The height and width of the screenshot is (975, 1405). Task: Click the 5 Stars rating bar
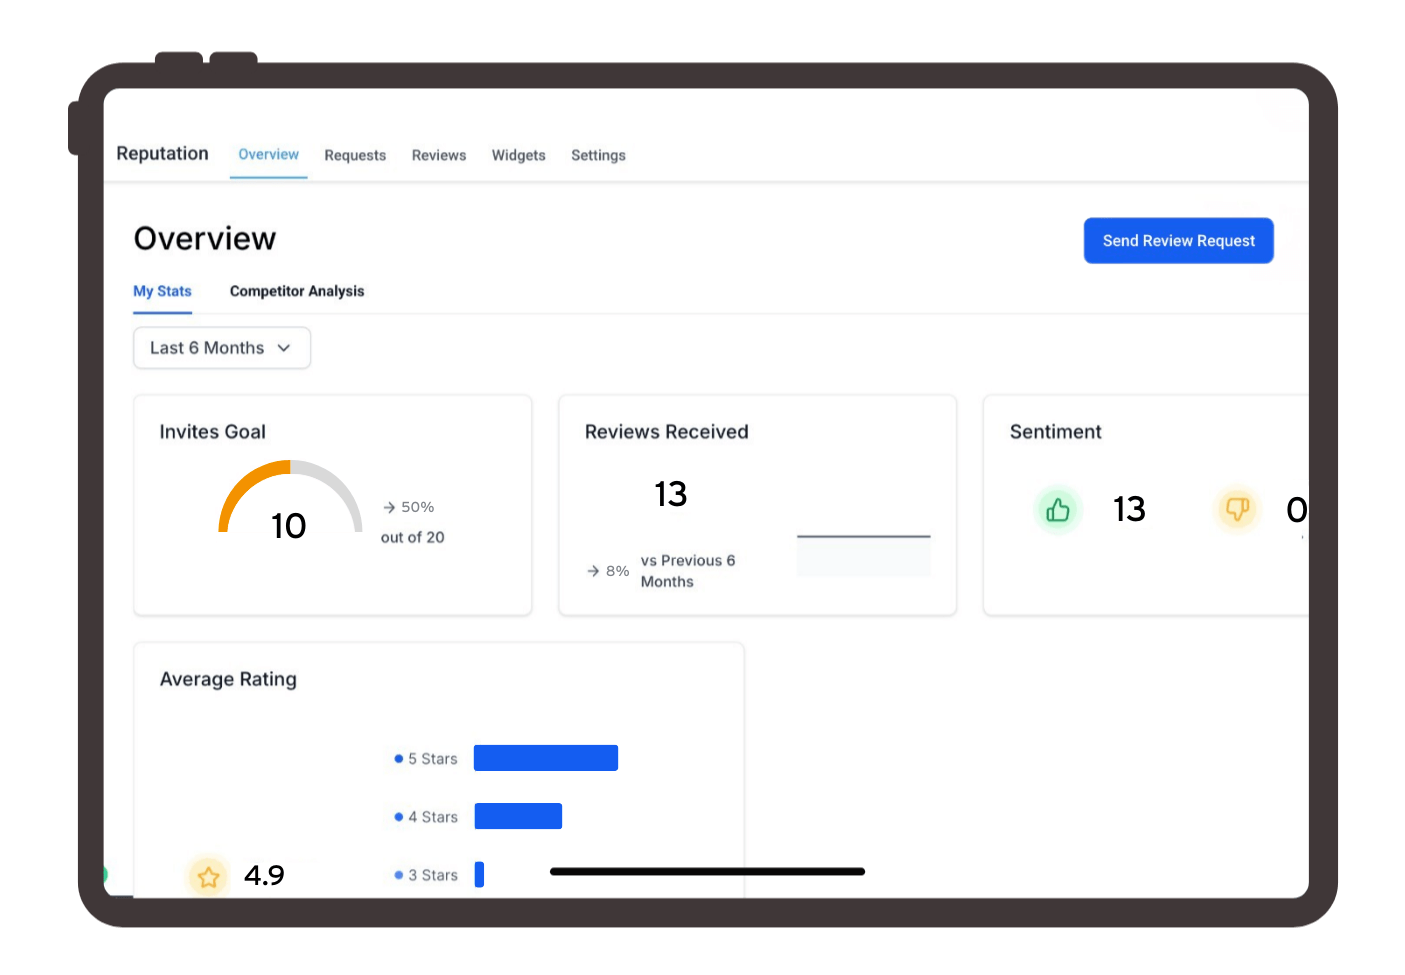click(545, 758)
